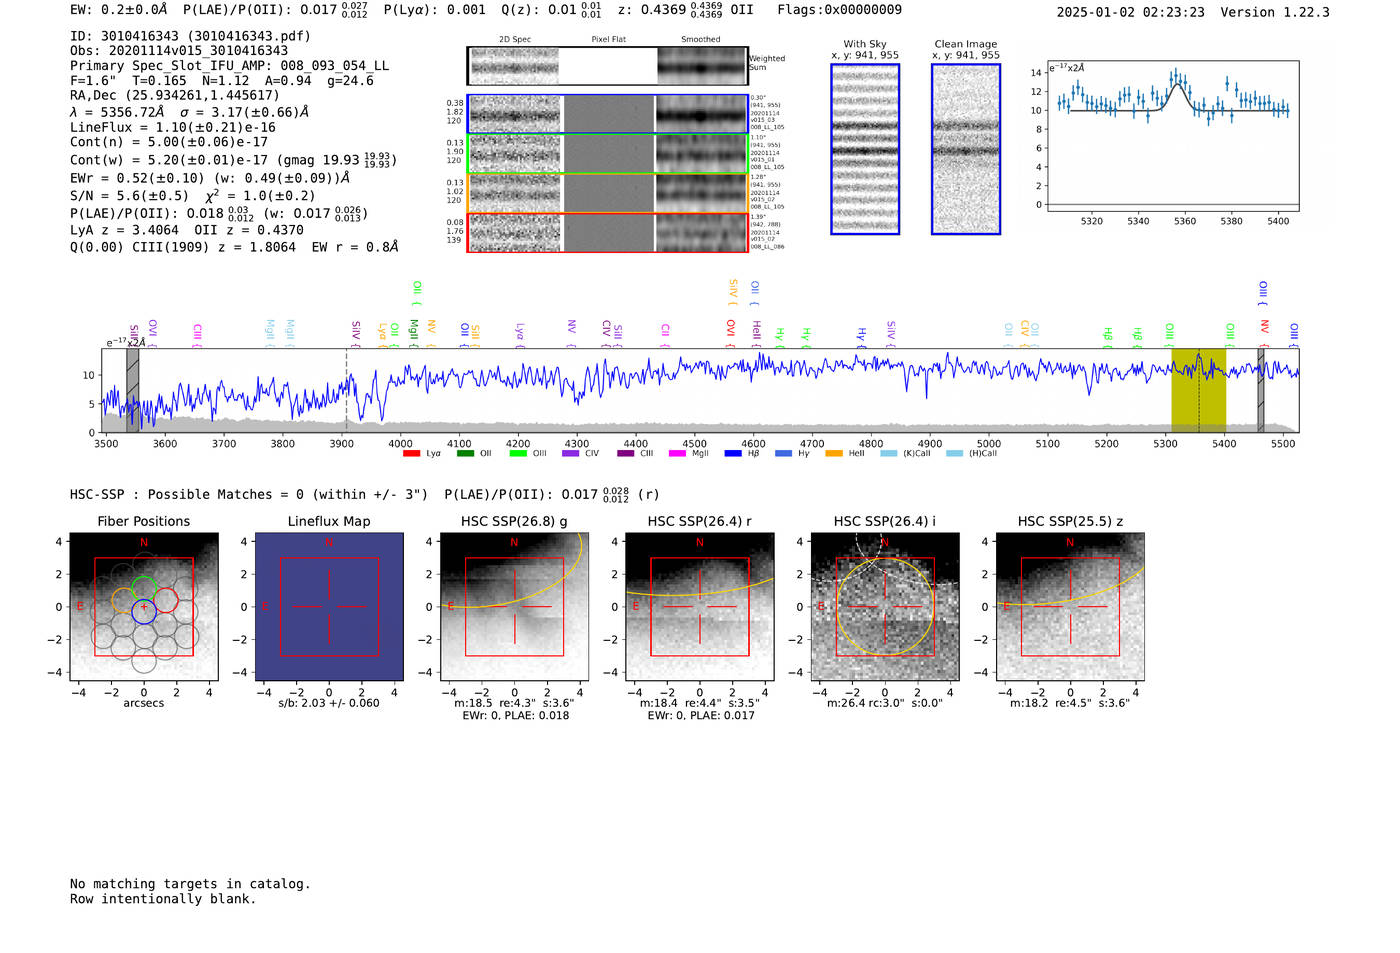This screenshot has height=953, width=1400.
Task: Click the green-framed Smoothed fiber cutout
Action: [x=701, y=154]
